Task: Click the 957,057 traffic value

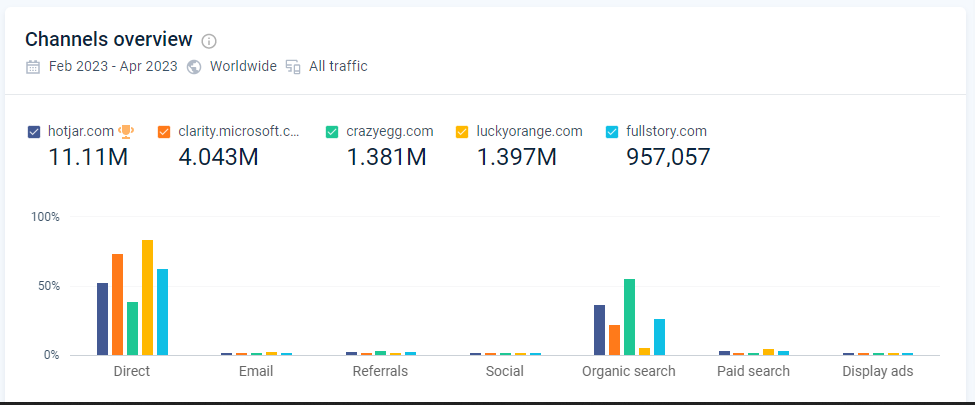Action: click(668, 157)
